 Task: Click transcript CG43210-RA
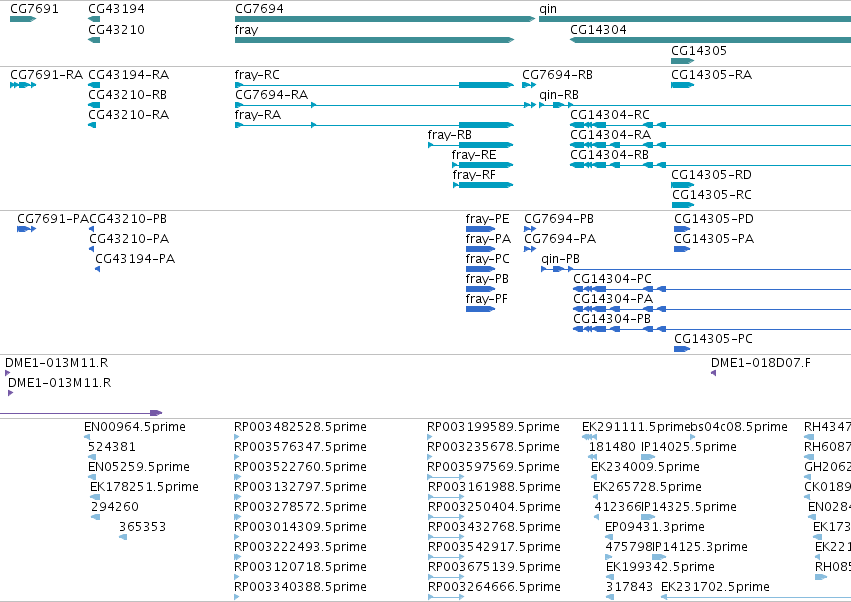pyautogui.click(x=129, y=115)
